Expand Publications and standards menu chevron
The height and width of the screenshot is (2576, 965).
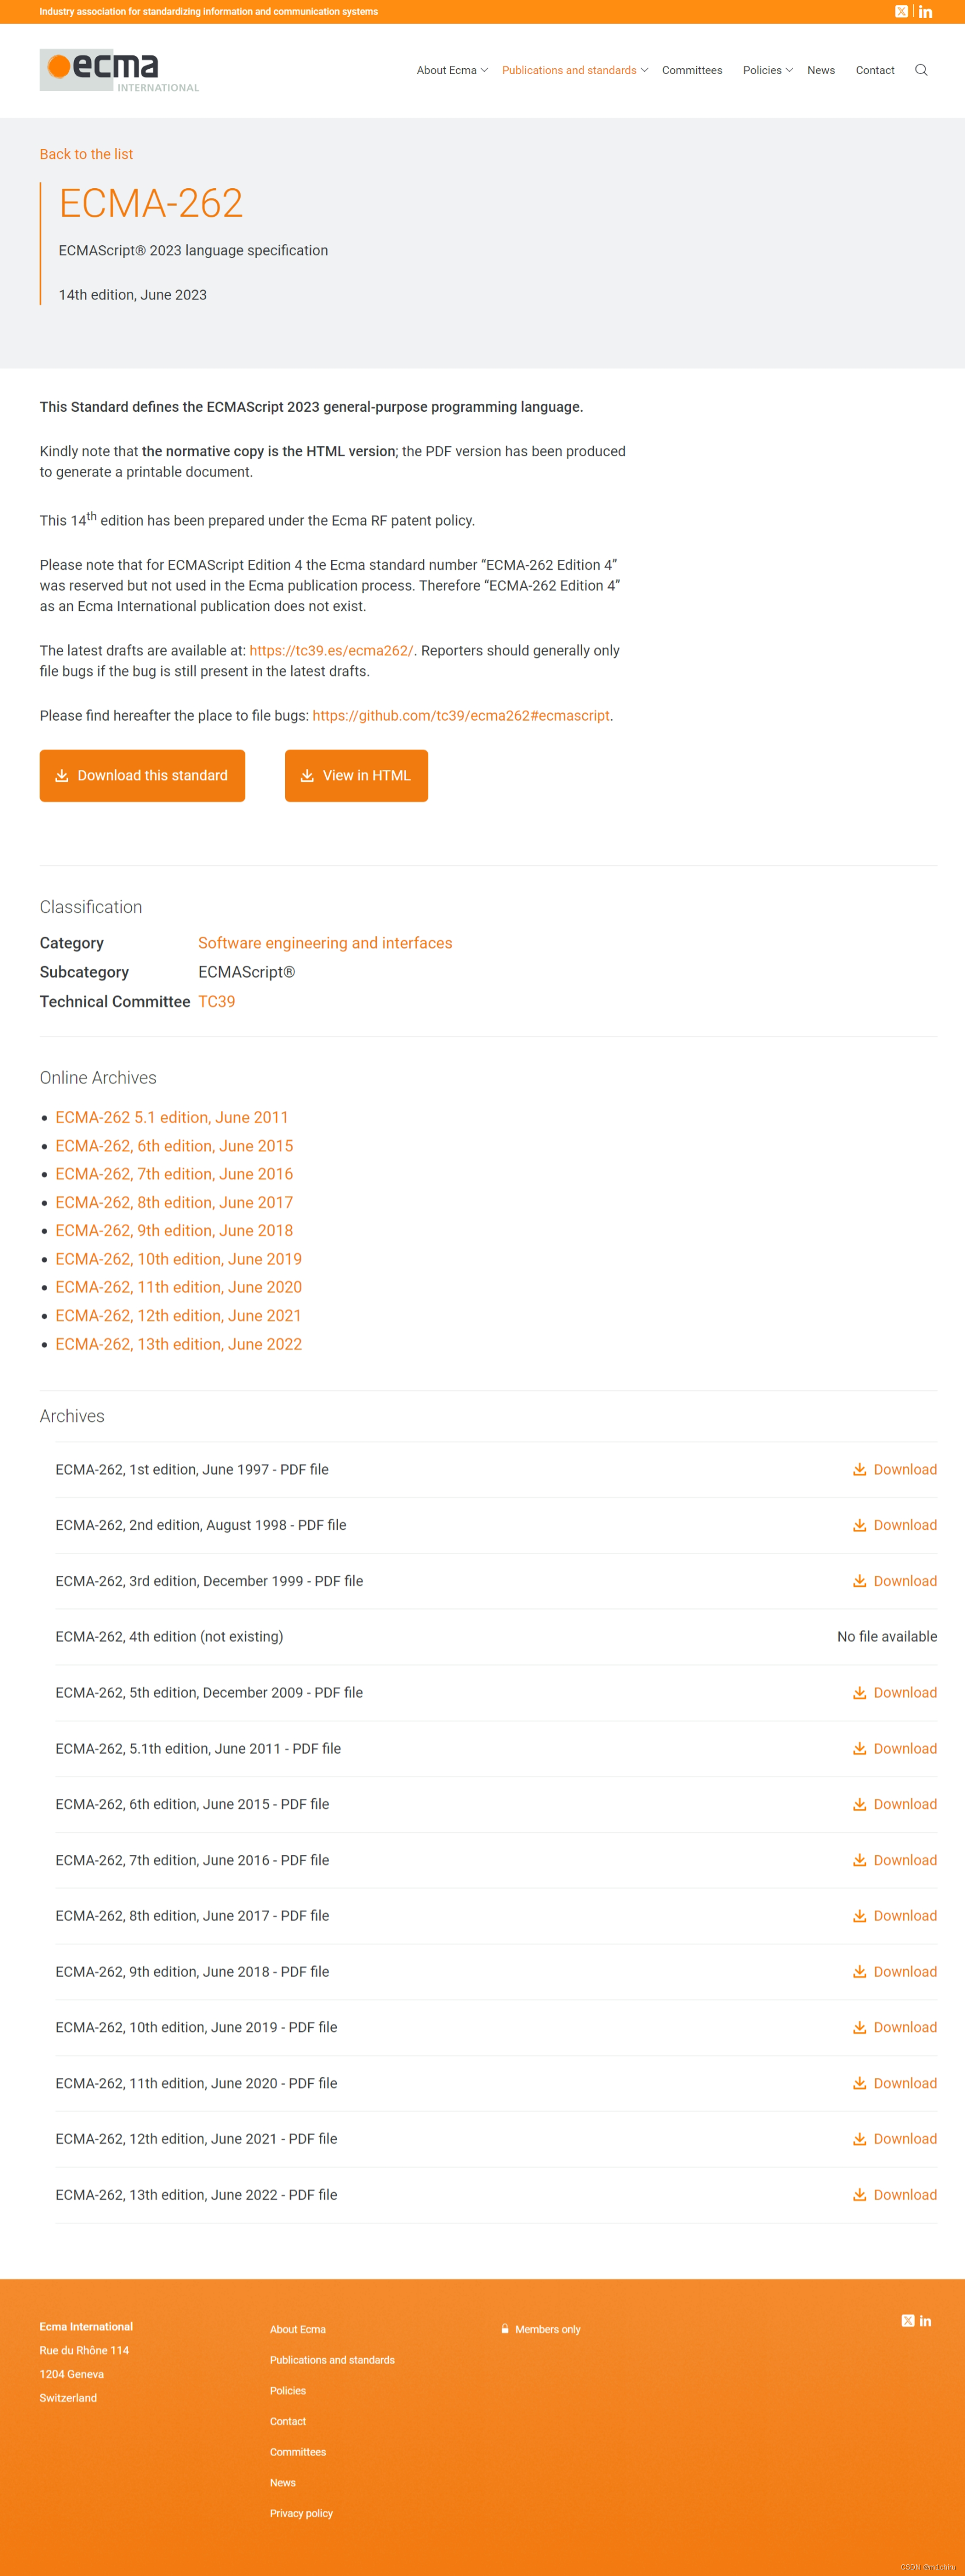click(x=644, y=70)
